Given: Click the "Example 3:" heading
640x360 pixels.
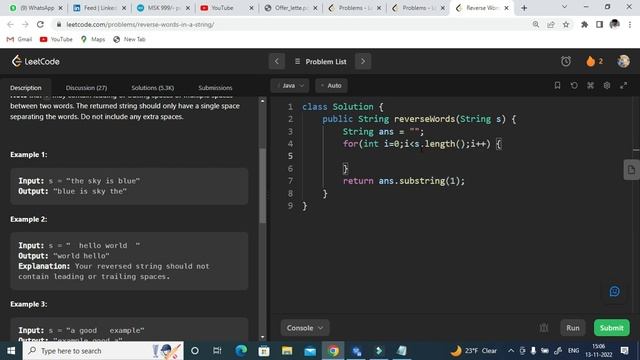Looking at the screenshot, I should coord(29,304).
